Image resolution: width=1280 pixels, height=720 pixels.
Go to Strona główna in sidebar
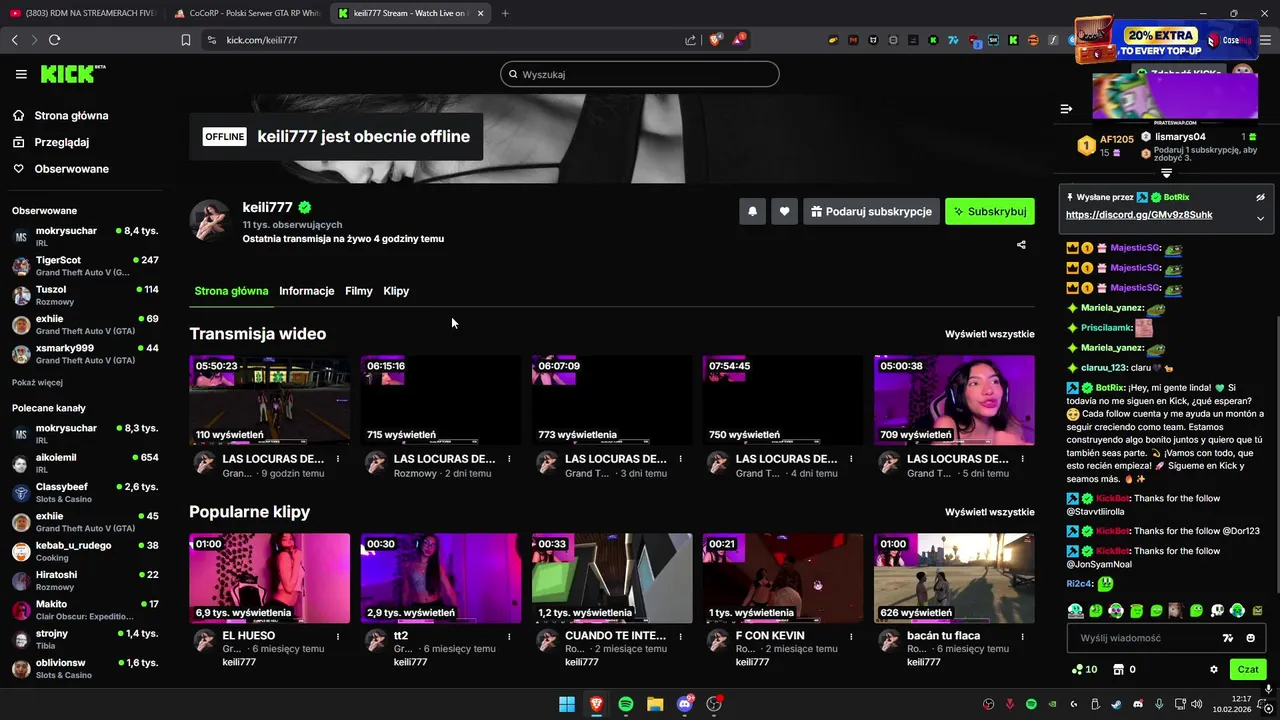click(x=71, y=116)
